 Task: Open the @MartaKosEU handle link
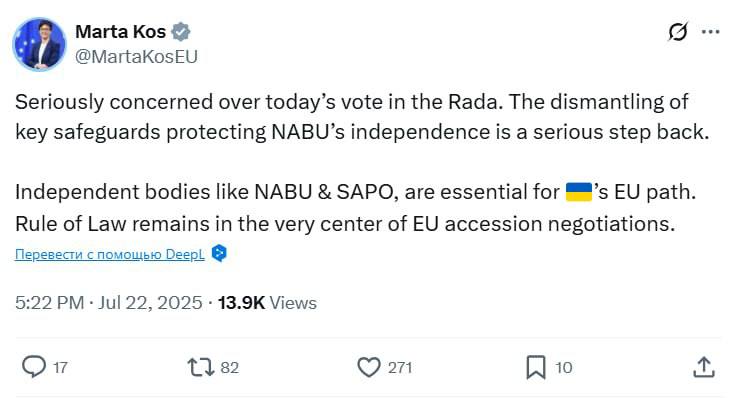136,56
